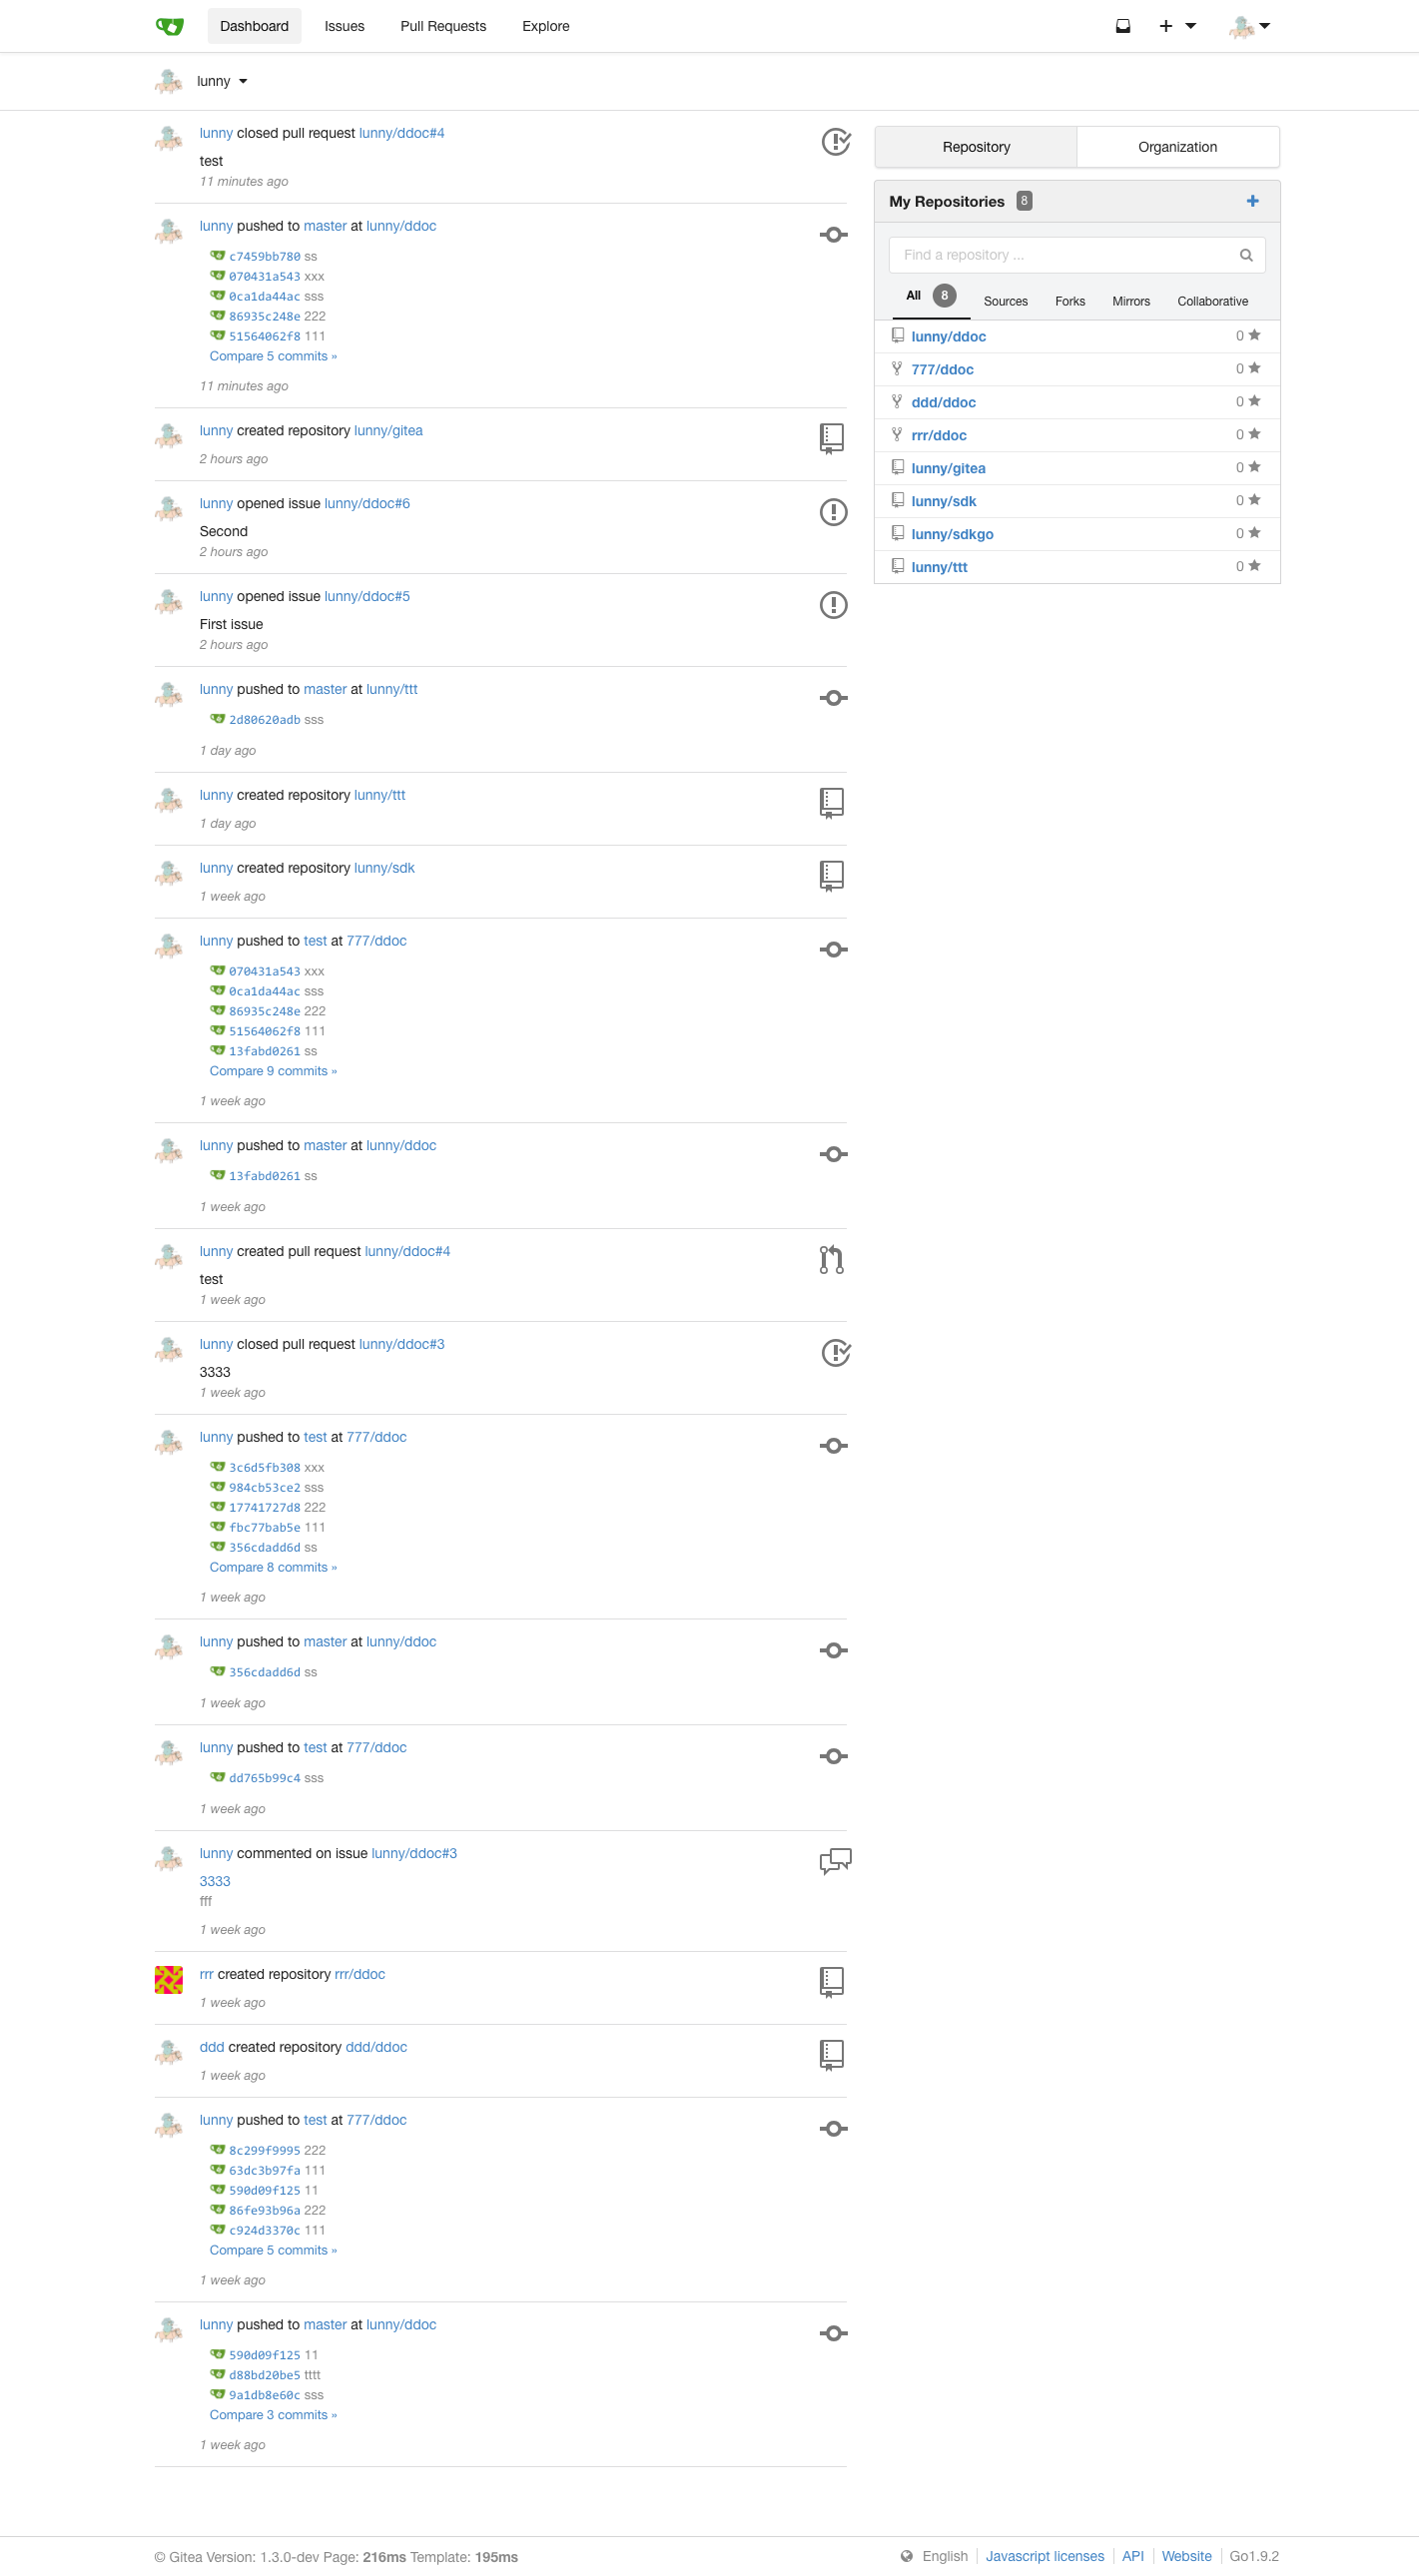The width and height of the screenshot is (1419, 2576).
Task: Click the Javascript licenses footer link
Action: 1045,2556
